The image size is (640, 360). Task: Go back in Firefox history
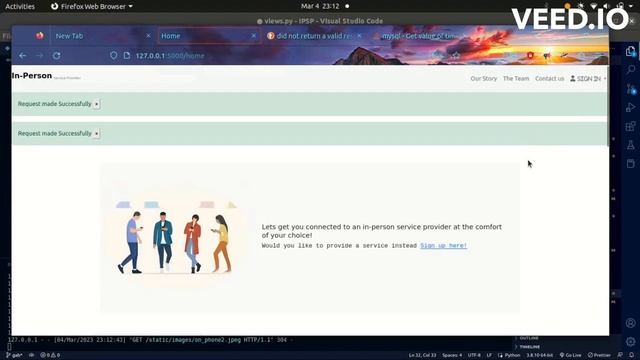tap(23, 56)
